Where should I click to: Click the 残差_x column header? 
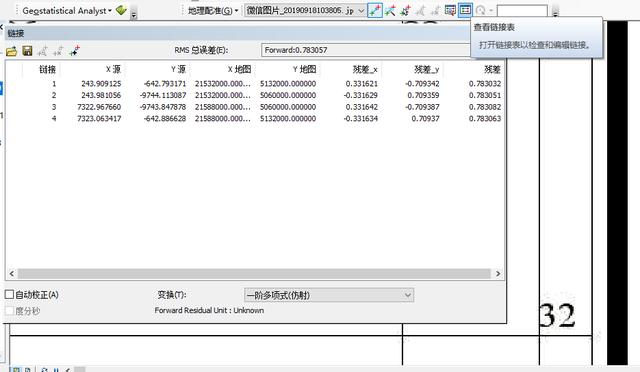[351, 69]
